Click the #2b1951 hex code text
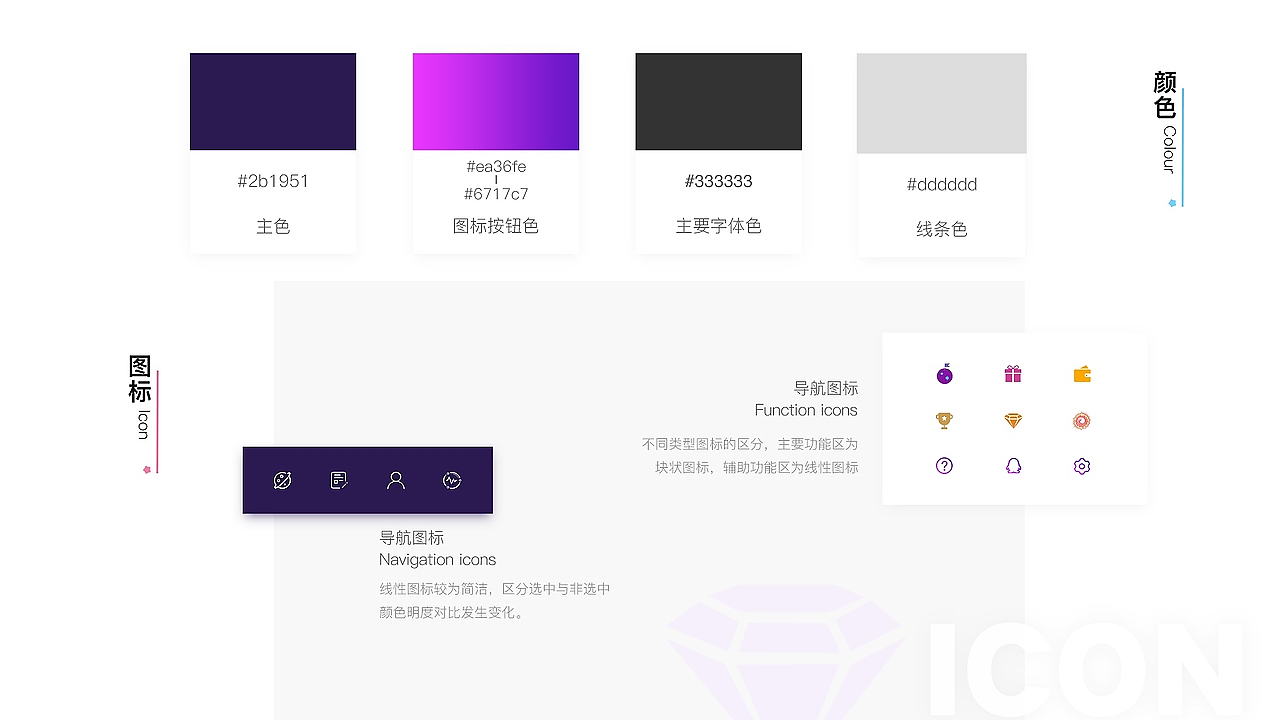The height and width of the screenshot is (720, 1280). click(273, 181)
